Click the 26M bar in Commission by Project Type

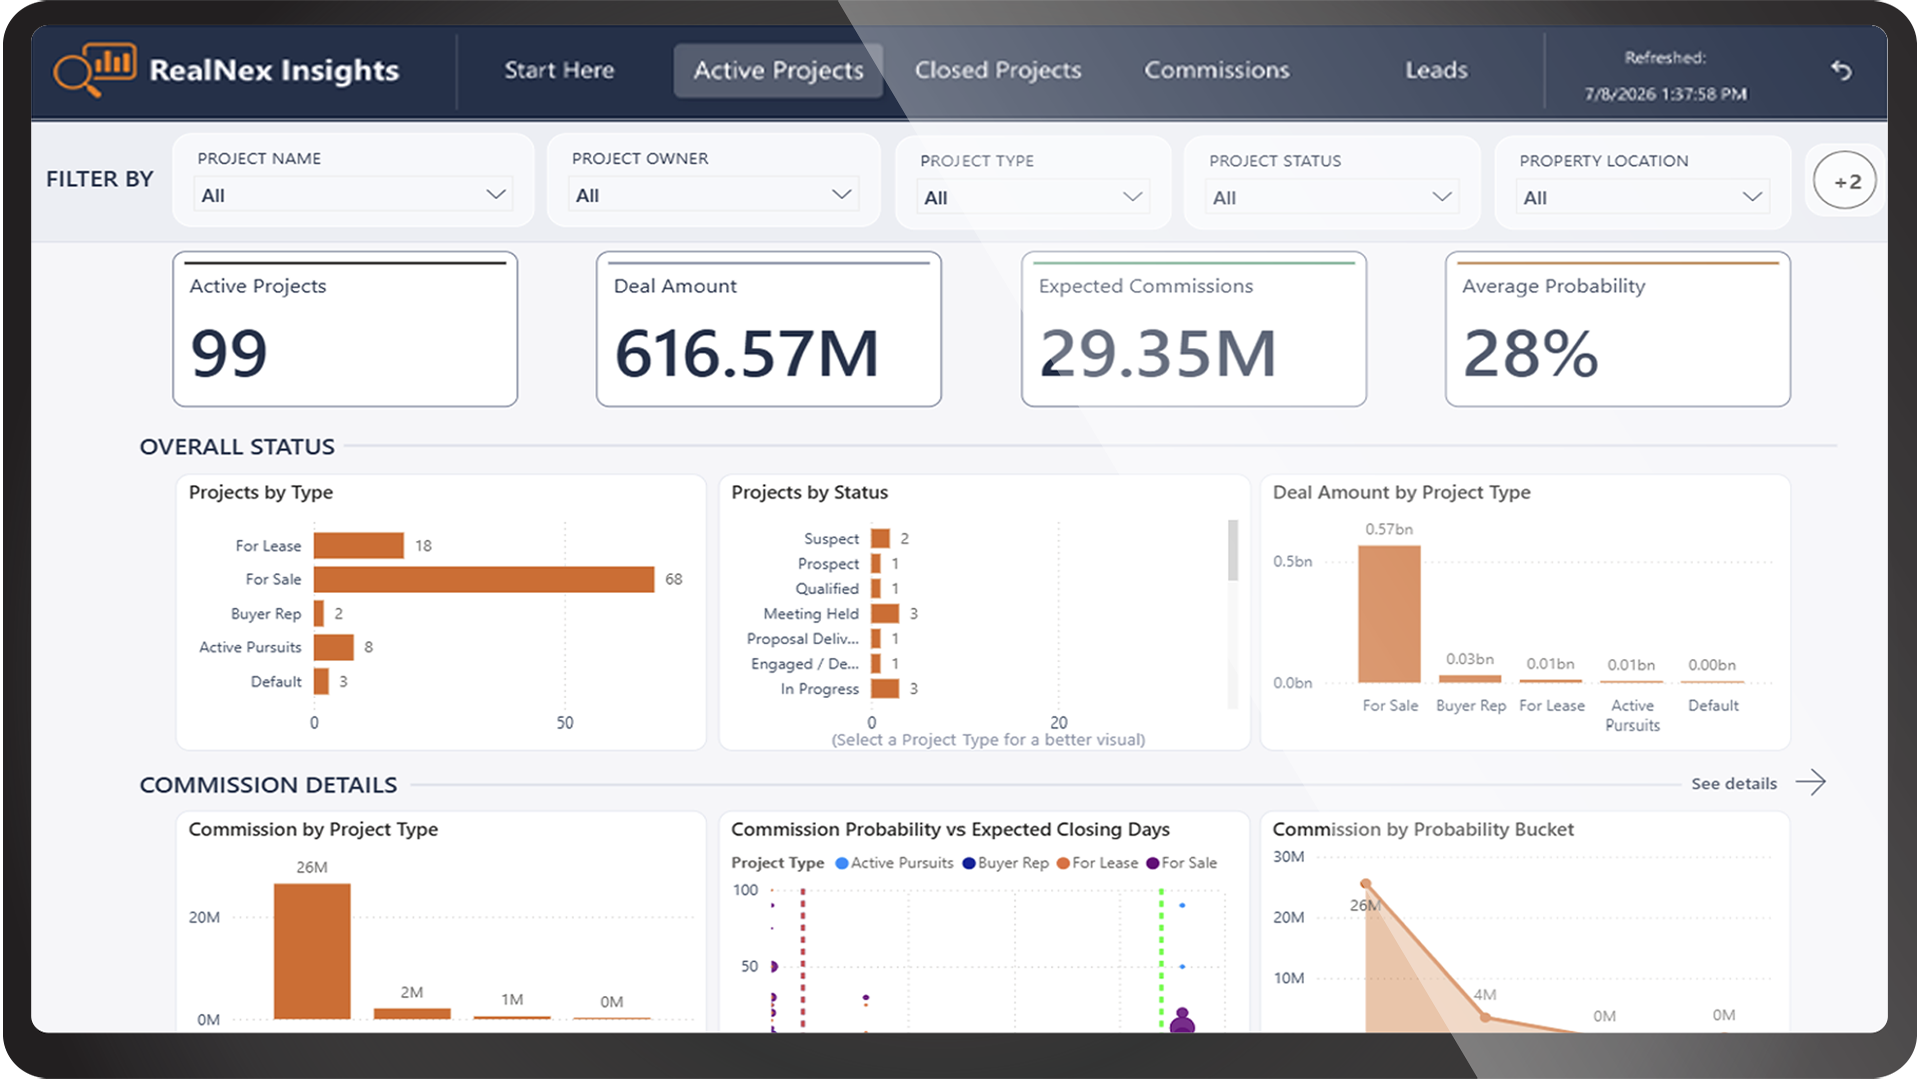click(312, 951)
